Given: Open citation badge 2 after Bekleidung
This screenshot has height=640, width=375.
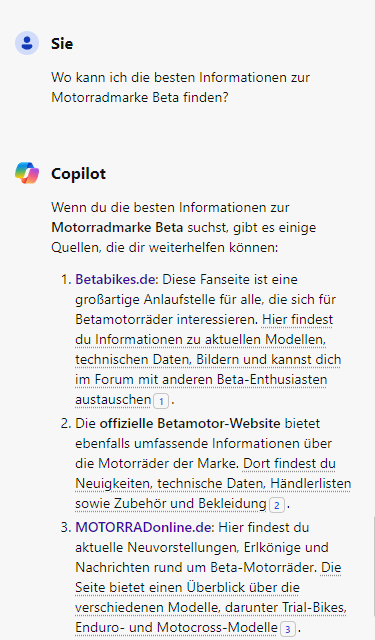Looking at the screenshot, I should 277,505.
